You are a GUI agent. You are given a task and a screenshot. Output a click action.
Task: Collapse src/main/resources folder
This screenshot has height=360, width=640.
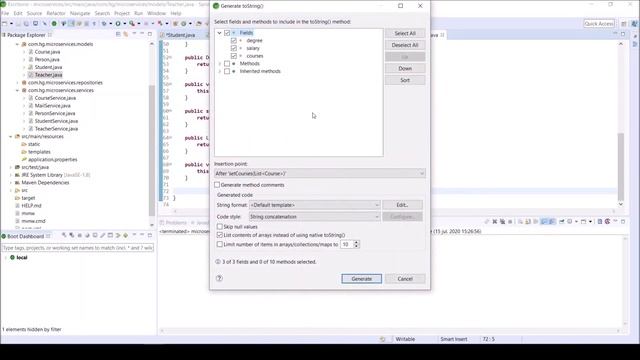[11, 137]
